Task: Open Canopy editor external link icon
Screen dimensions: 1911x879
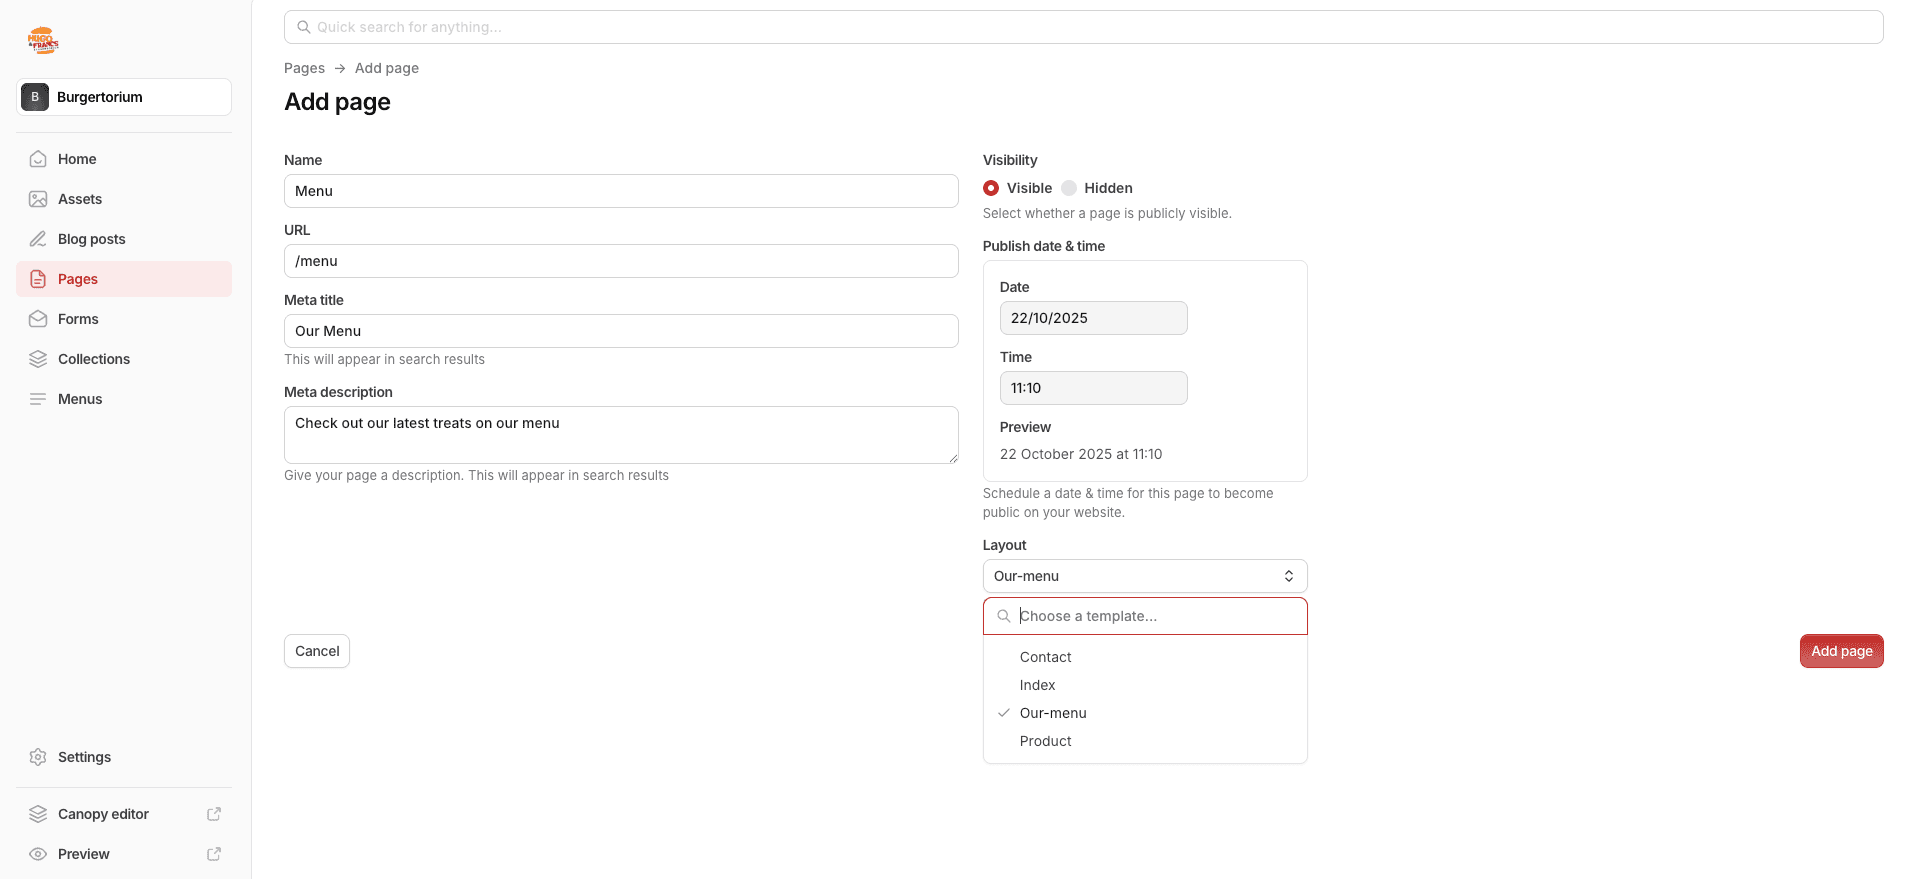Action: pos(213,814)
